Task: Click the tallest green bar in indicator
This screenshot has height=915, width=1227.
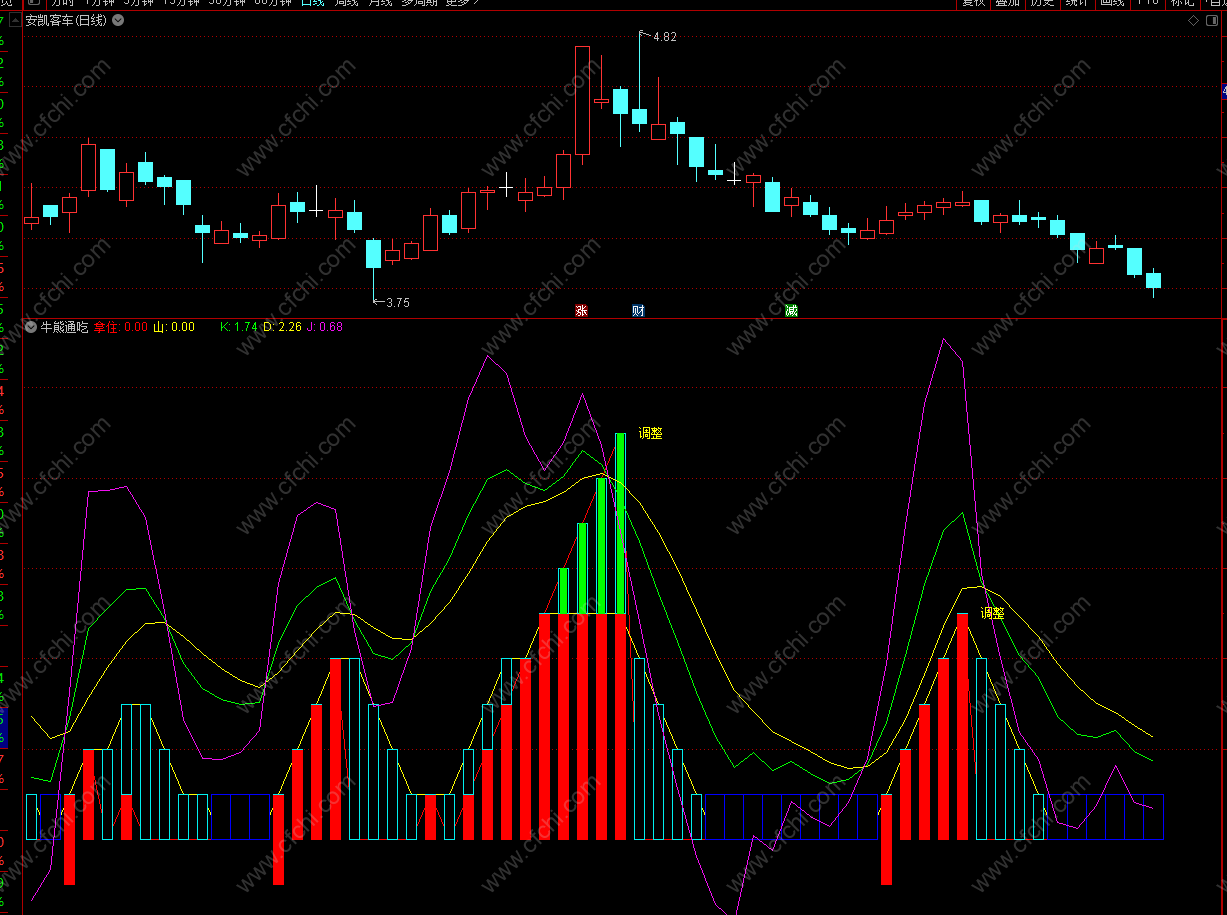Action: [620, 523]
